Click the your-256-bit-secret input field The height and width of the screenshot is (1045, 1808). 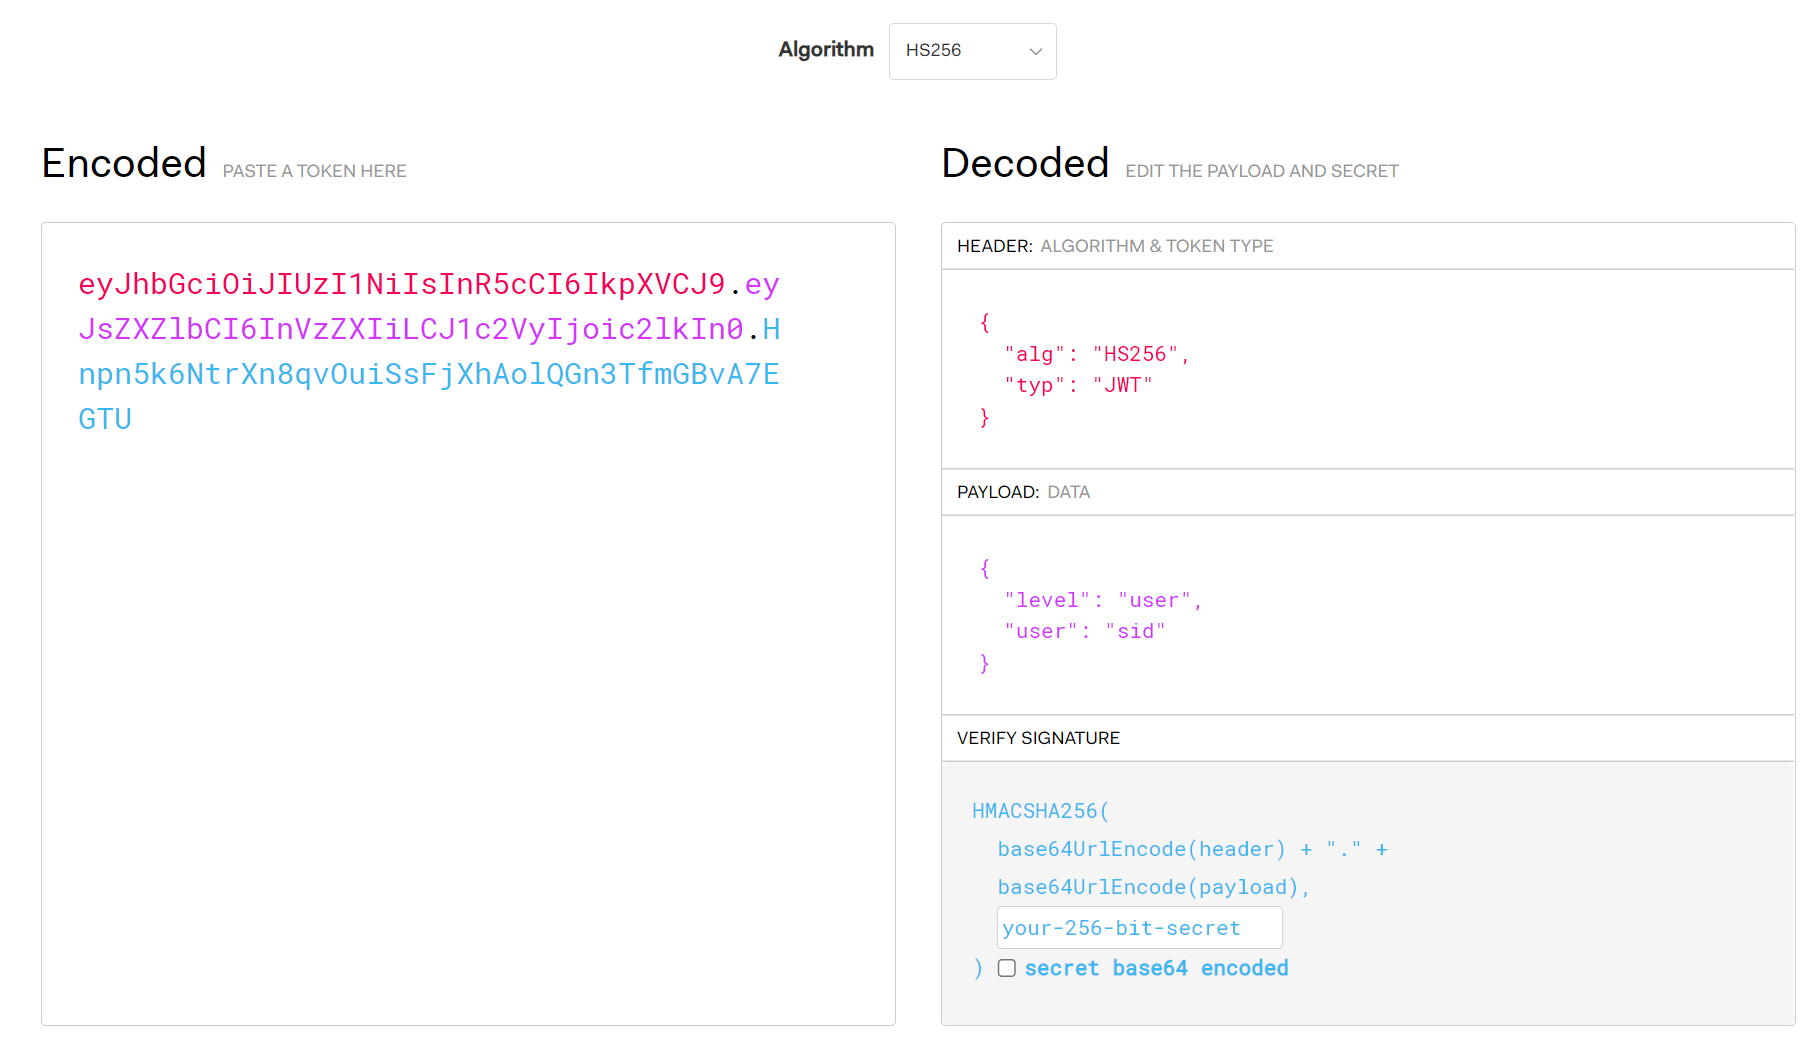pyautogui.click(x=1139, y=928)
